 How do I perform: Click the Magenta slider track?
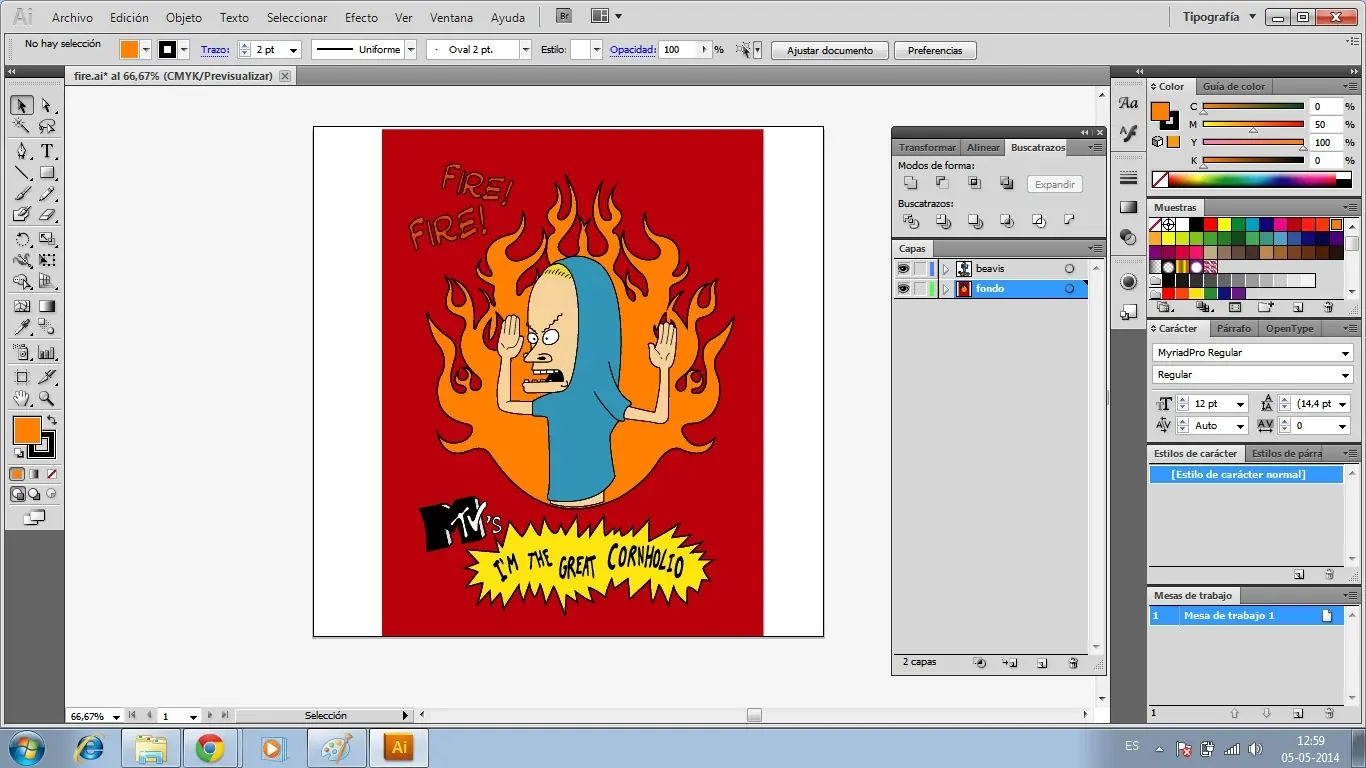click(1253, 125)
